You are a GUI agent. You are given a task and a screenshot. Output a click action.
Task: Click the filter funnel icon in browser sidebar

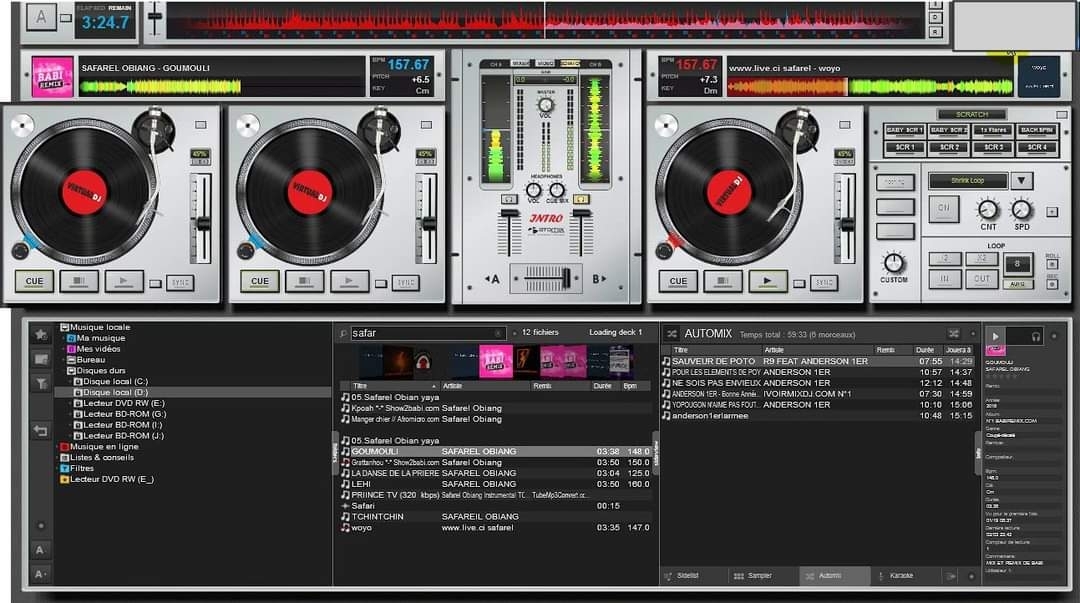(x=41, y=383)
